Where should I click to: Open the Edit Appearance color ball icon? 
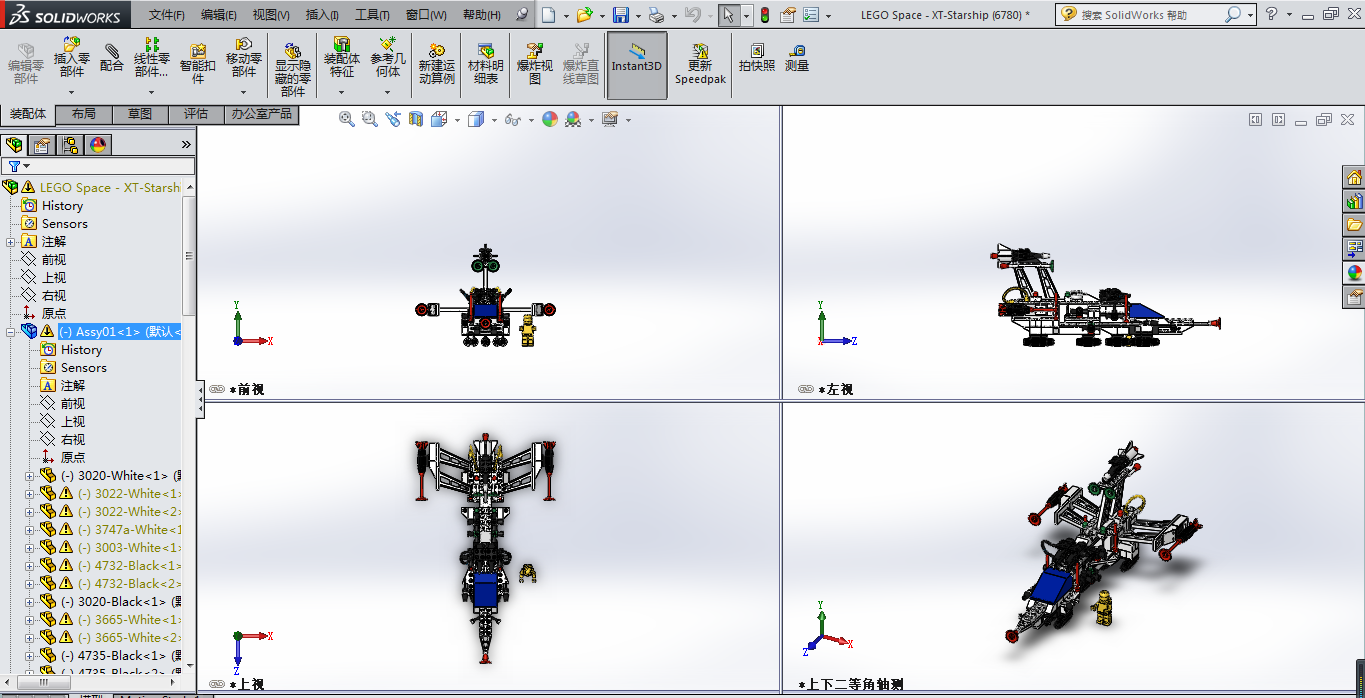pyautogui.click(x=550, y=119)
